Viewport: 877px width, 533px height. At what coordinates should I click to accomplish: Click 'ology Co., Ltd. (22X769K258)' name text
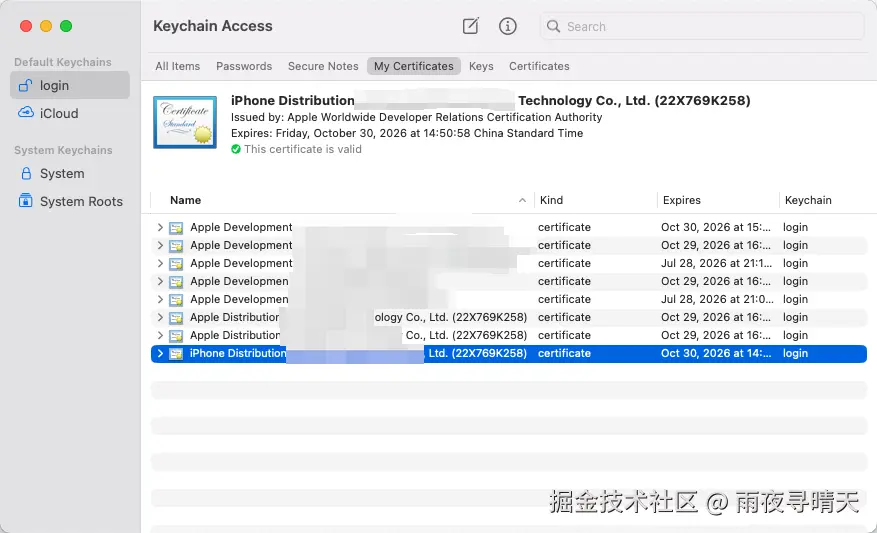[x=451, y=317]
